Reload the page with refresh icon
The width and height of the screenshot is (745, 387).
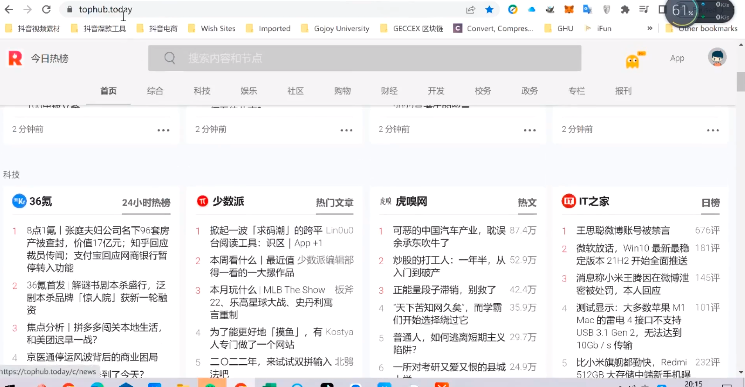pos(46,9)
